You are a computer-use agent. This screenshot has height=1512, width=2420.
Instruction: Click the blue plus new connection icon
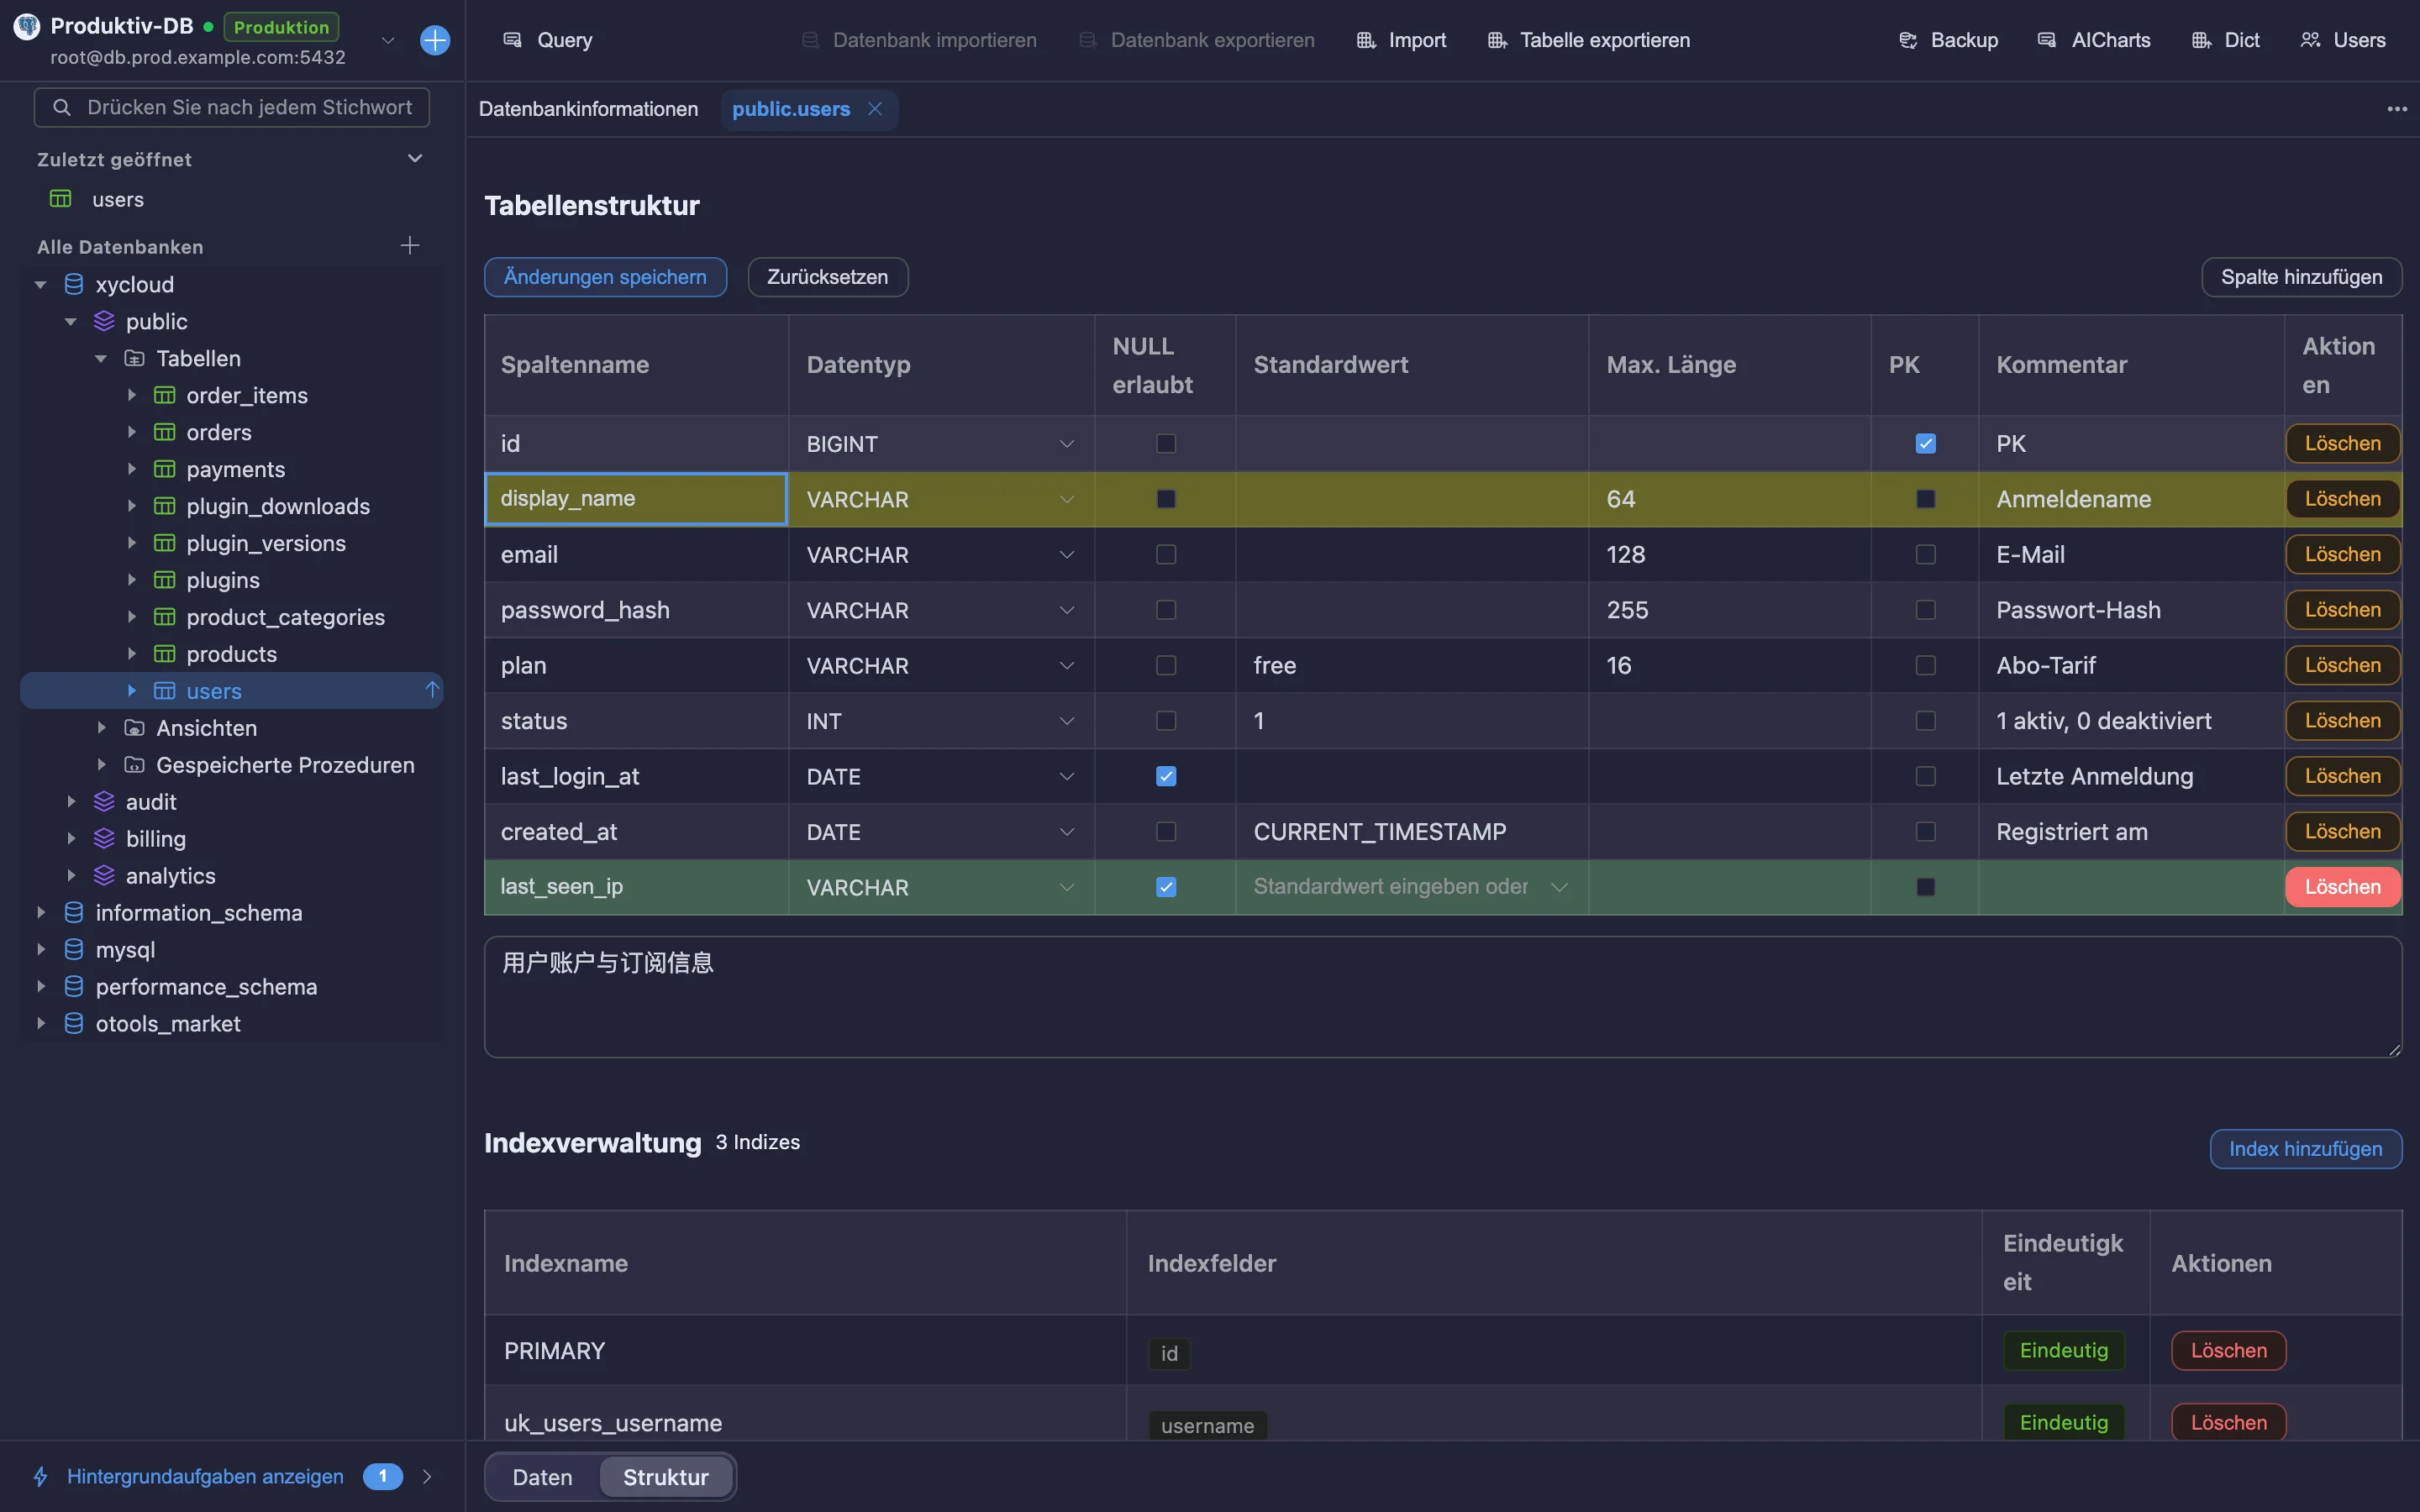(435, 40)
